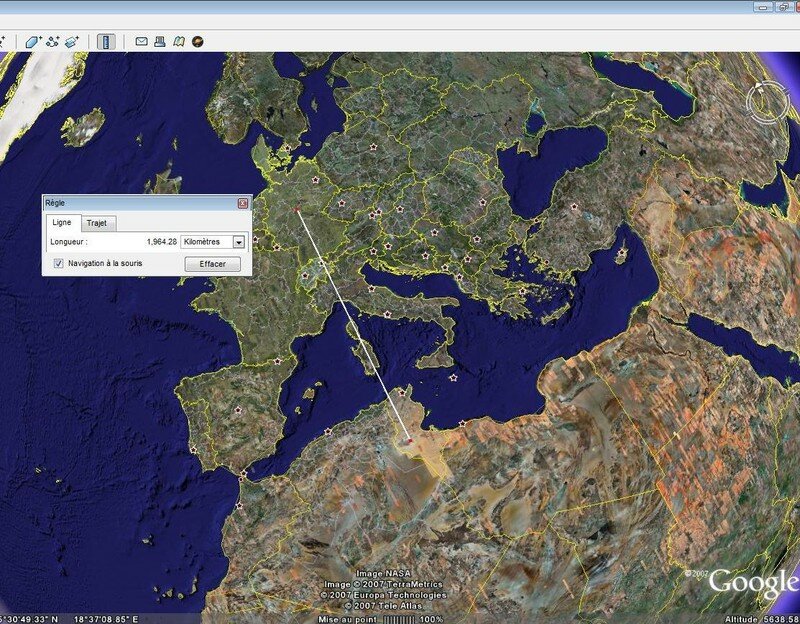The height and width of the screenshot is (624, 800).
Task: Click the Effacer button
Action: (212, 264)
